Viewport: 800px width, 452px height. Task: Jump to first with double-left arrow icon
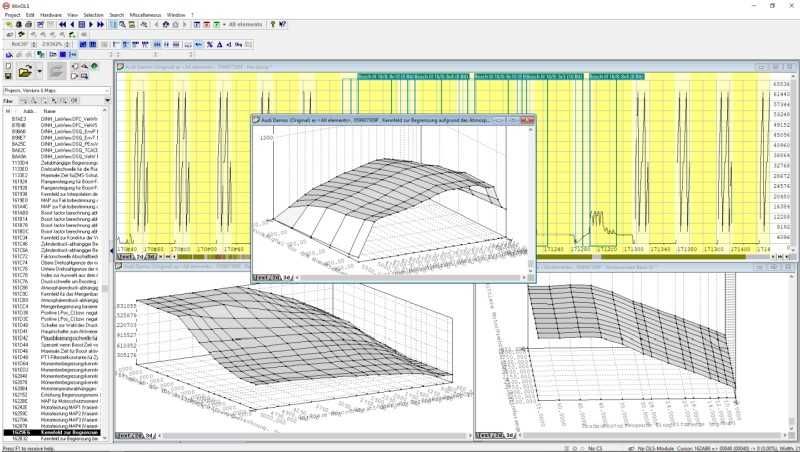(x=62, y=24)
